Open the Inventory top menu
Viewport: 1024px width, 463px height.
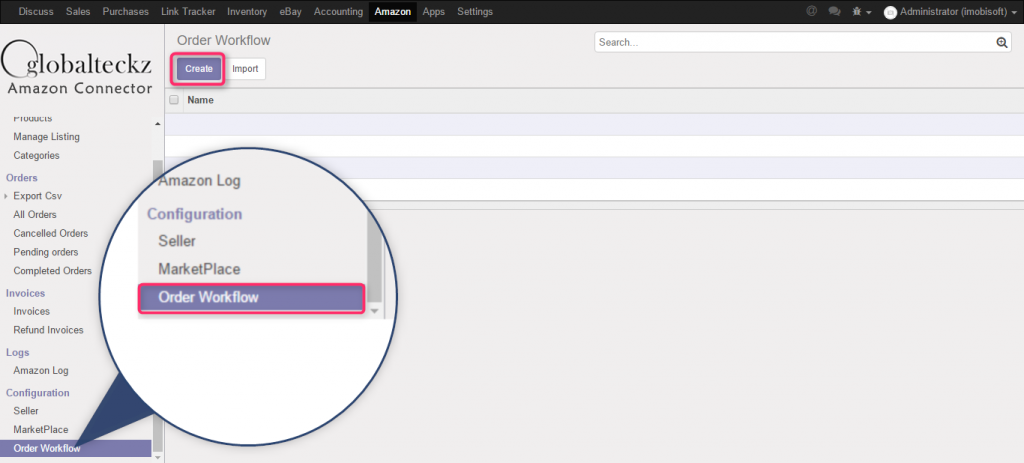click(x=246, y=11)
